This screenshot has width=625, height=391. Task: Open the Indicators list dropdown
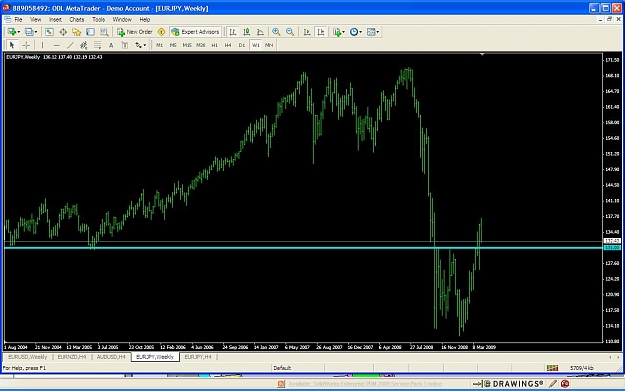339,32
